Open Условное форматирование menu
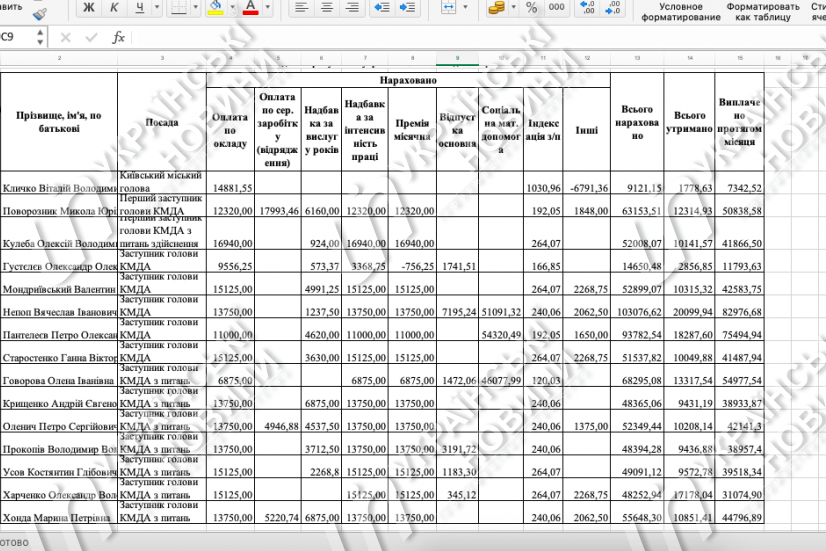826x551 pixels. pos(681,12)
